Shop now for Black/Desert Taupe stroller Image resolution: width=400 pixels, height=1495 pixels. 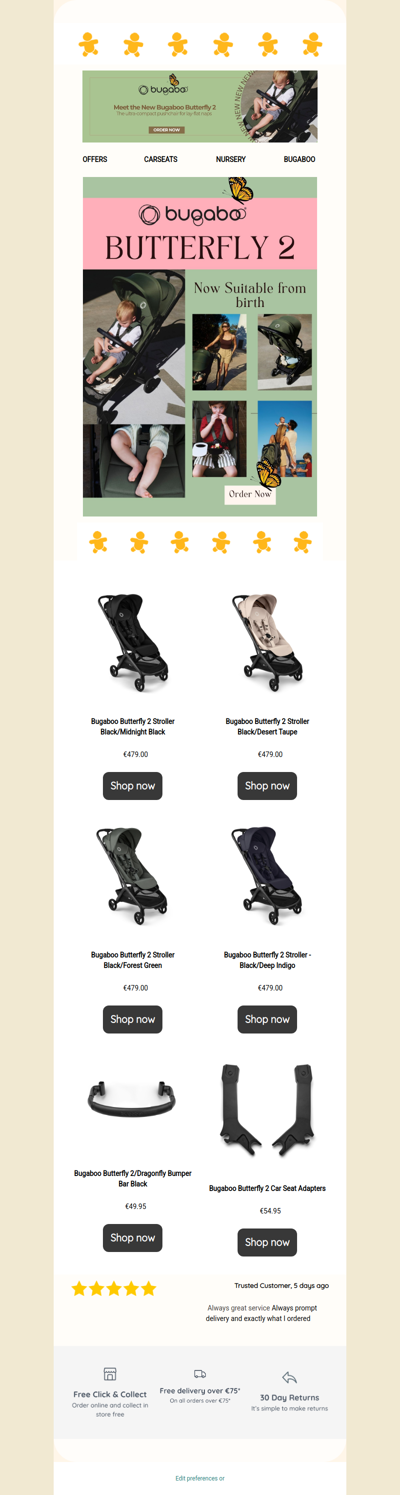pos(267,786)
